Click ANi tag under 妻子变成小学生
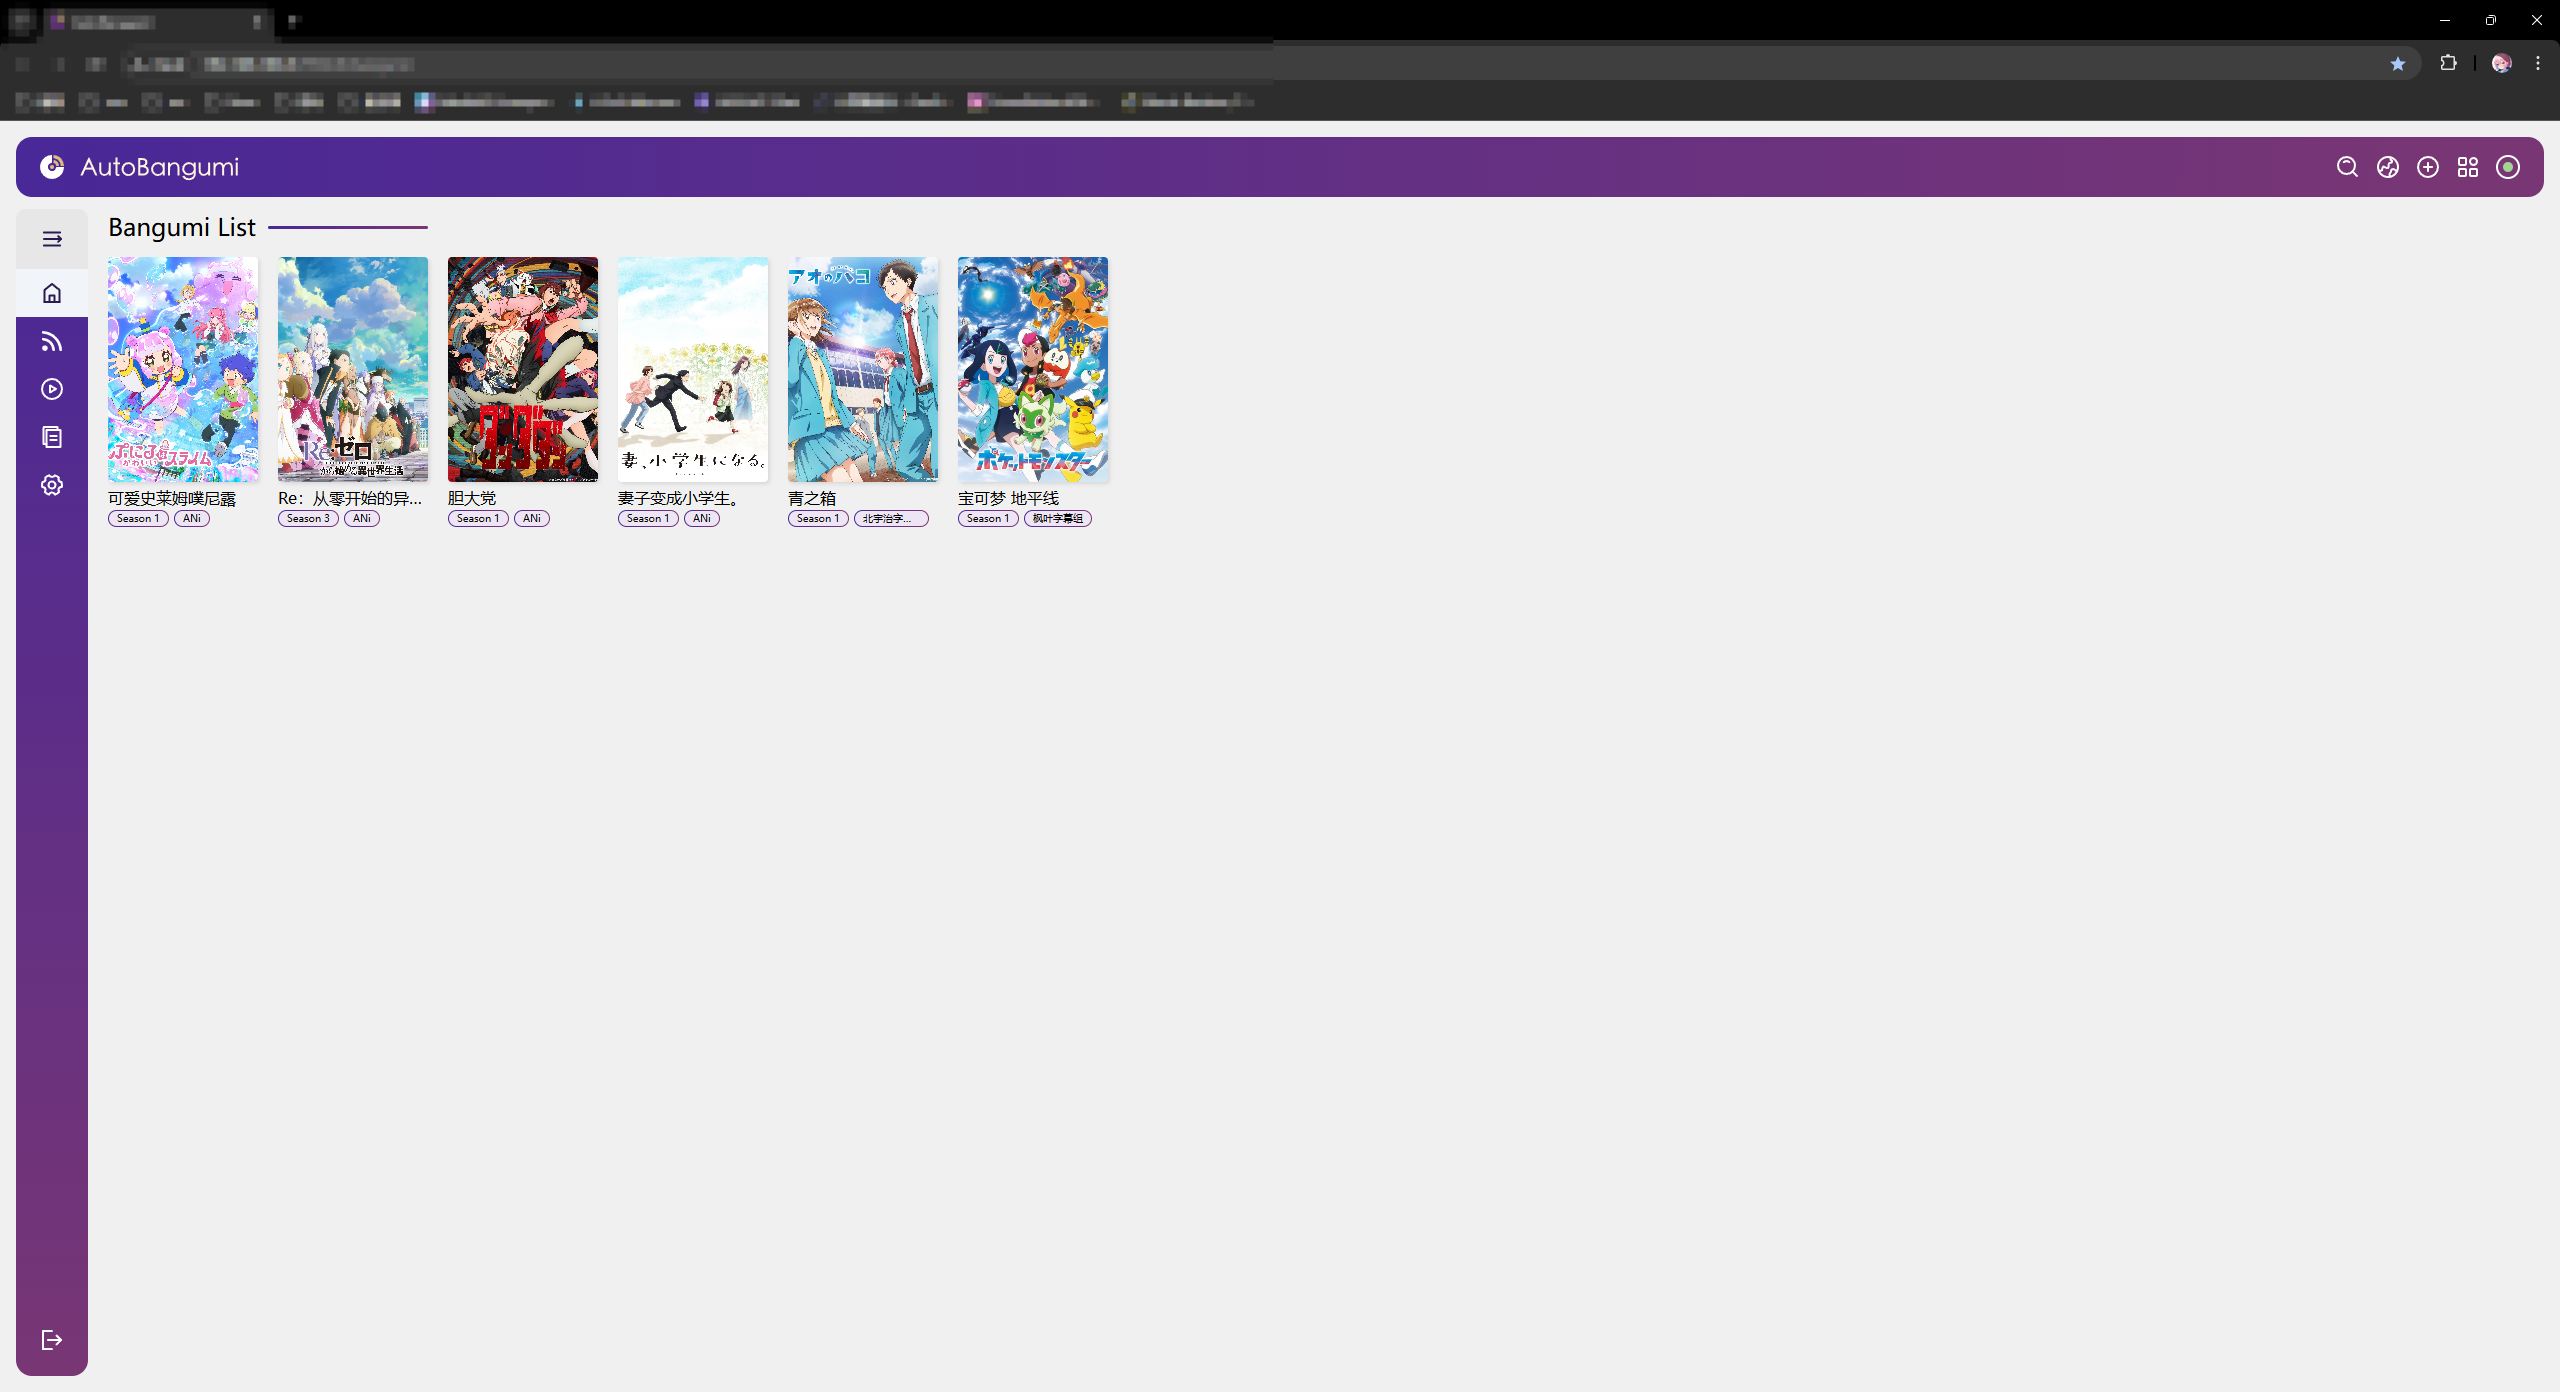The image size is (2560, 1392). [x=702, y=518]
